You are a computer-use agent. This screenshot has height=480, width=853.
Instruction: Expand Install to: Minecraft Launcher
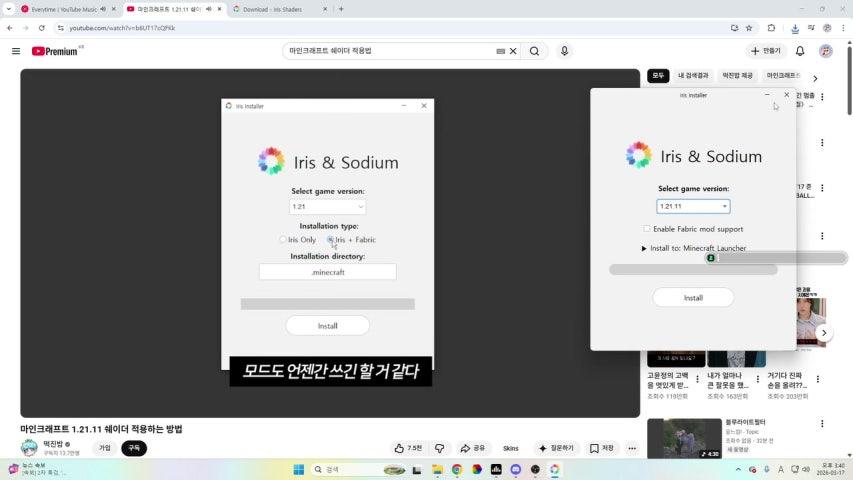pos(644,248)
